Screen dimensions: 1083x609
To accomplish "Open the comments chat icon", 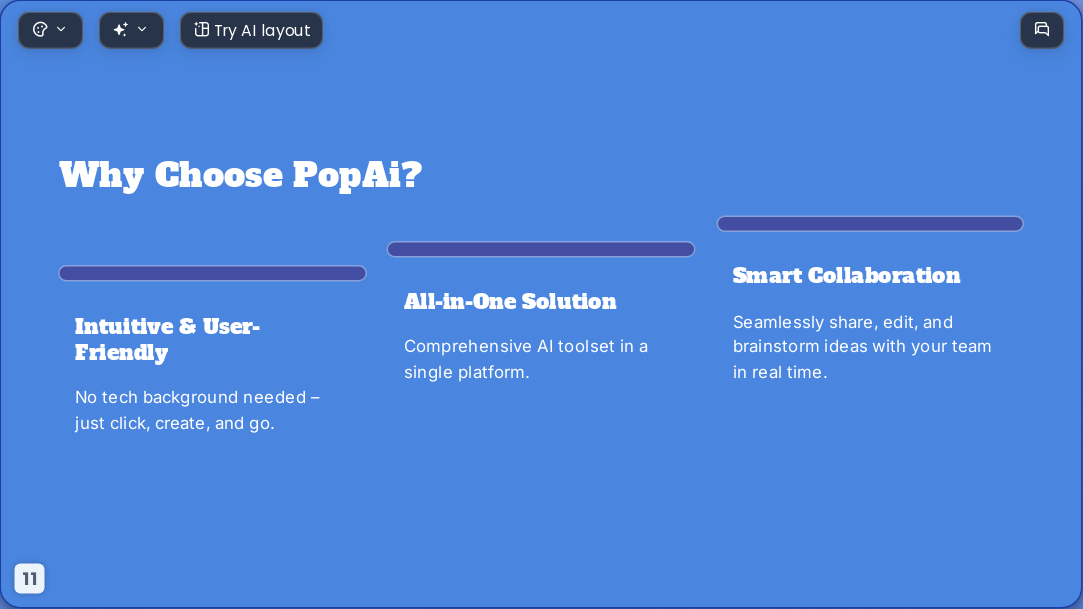I will [1042, 30].
